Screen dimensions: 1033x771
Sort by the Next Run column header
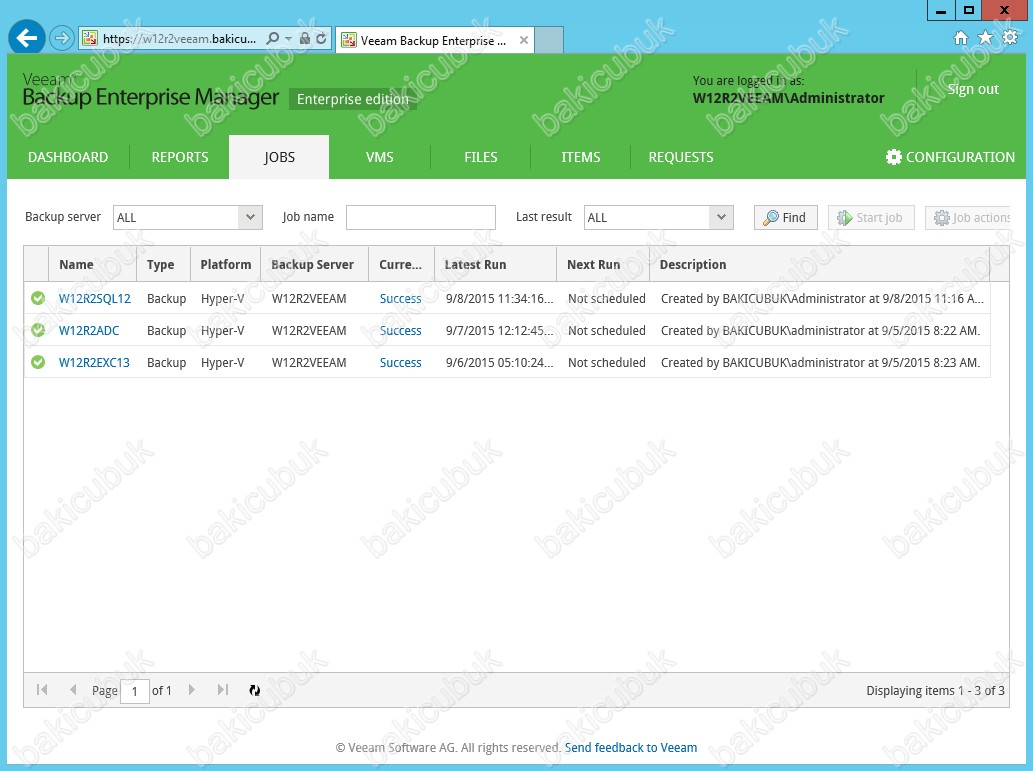[x=603, y=264]
